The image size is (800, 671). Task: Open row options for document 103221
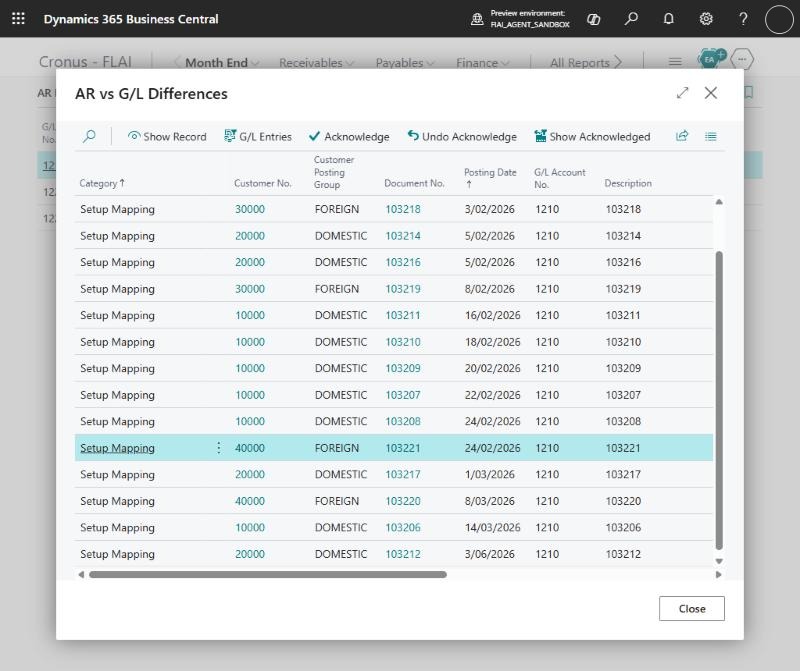(x=218, y=448)
